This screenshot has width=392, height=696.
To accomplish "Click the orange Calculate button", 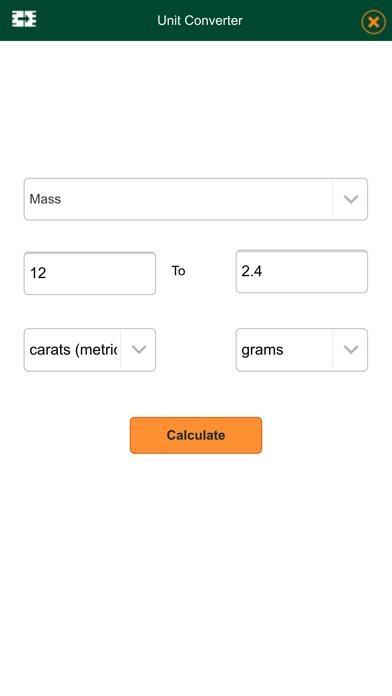I will point(196,435).
